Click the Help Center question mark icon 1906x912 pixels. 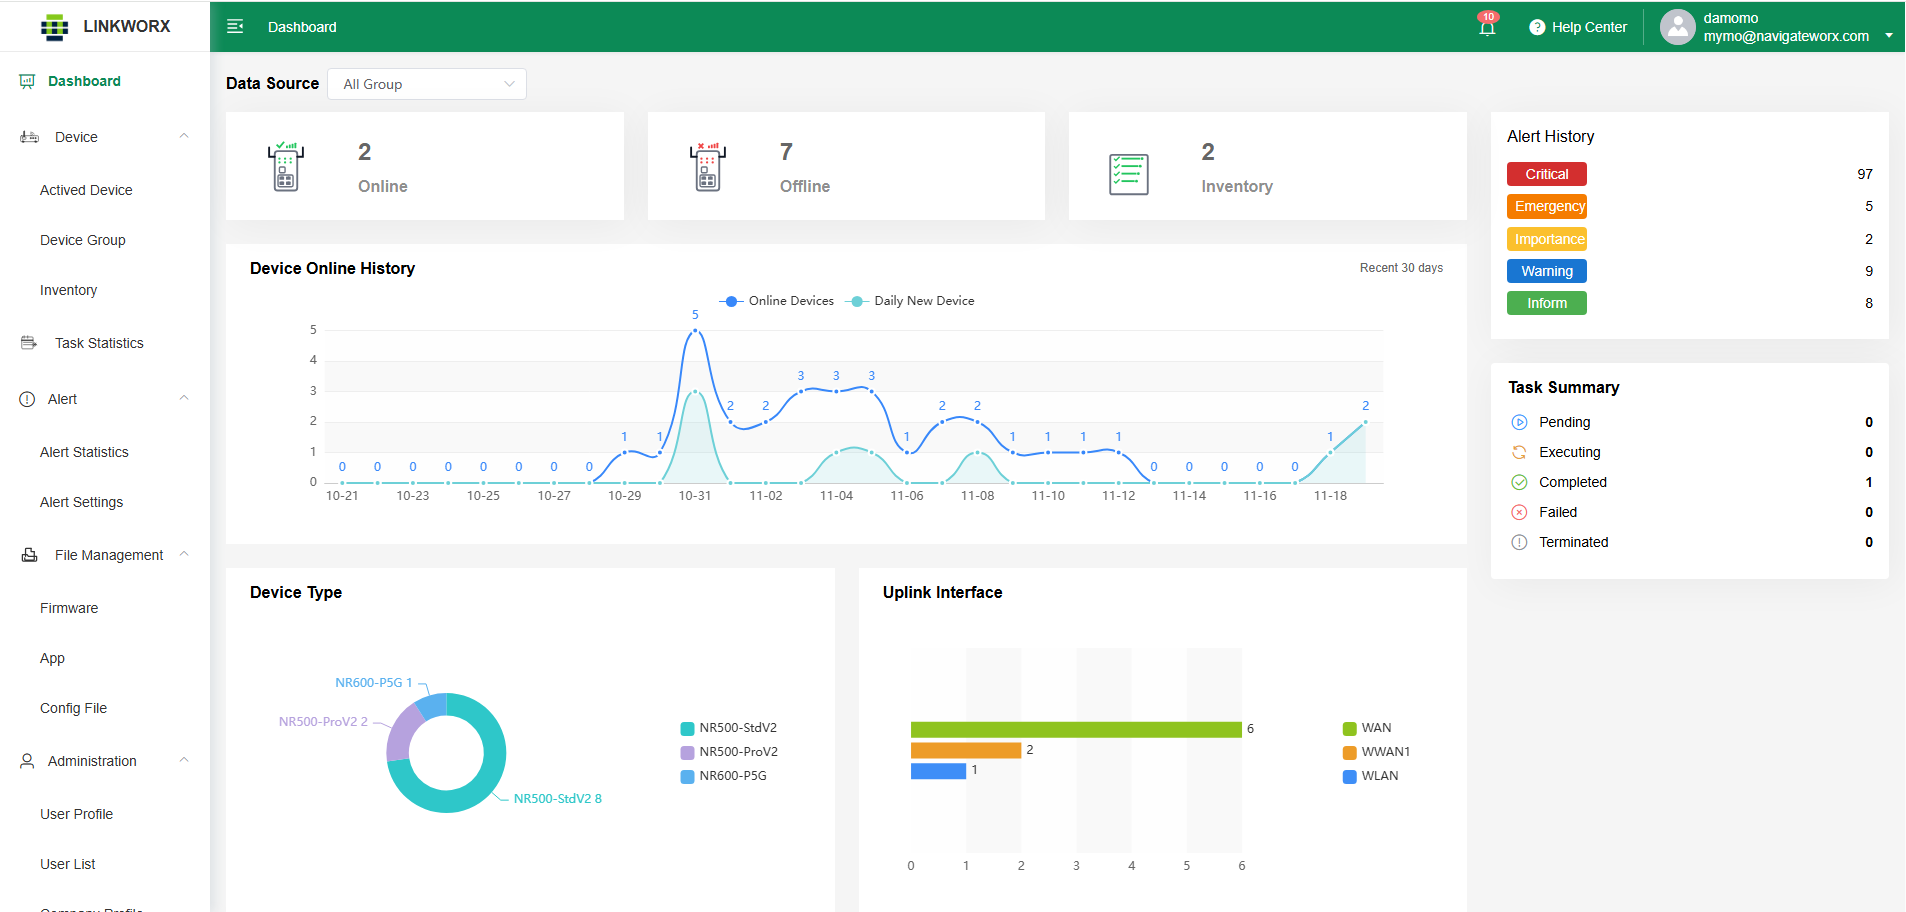pyautogui.click(x=1537, y=28)
